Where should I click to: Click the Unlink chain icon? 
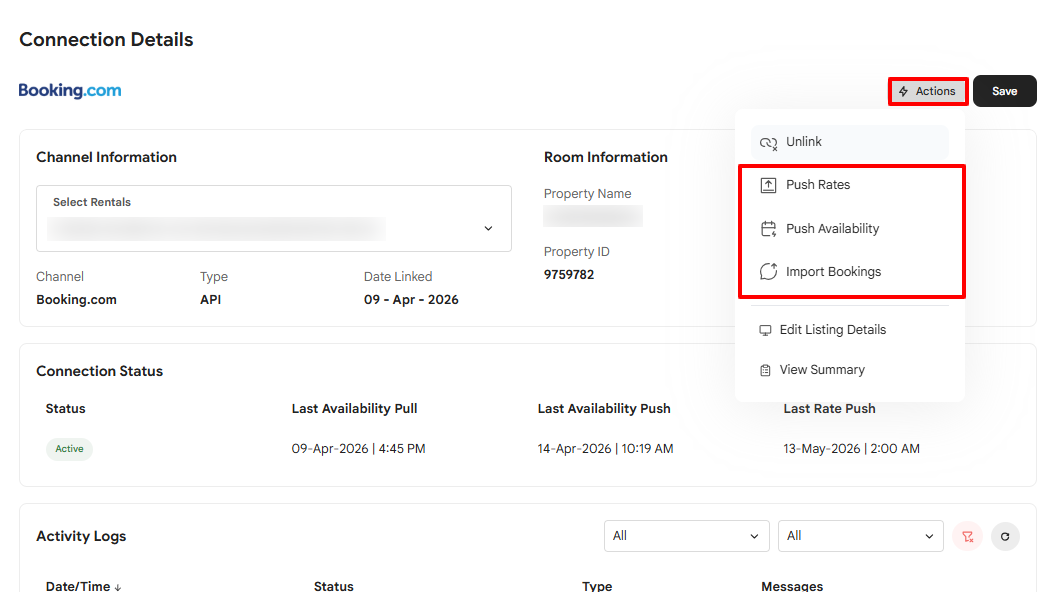coord(768,143)
